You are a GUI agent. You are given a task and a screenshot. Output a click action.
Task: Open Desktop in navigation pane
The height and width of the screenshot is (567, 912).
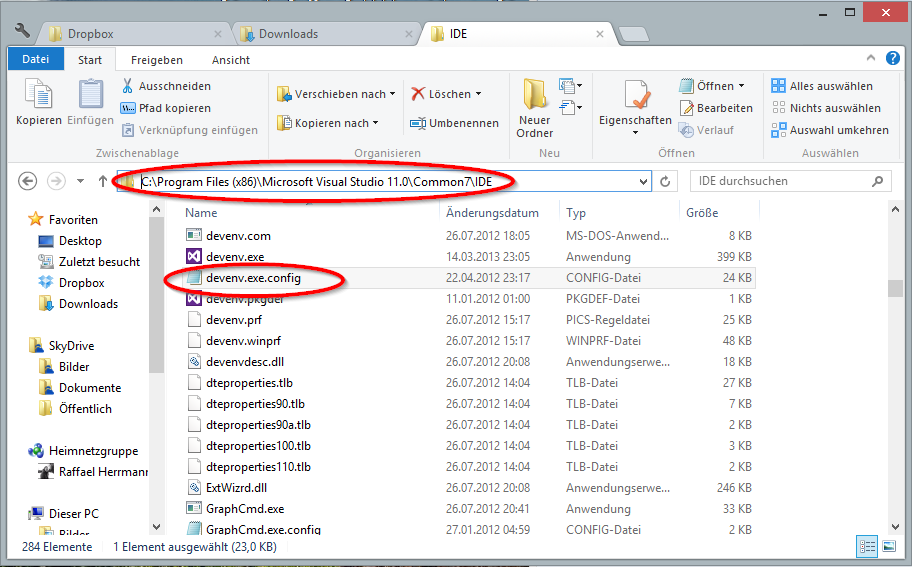point(80,241)
